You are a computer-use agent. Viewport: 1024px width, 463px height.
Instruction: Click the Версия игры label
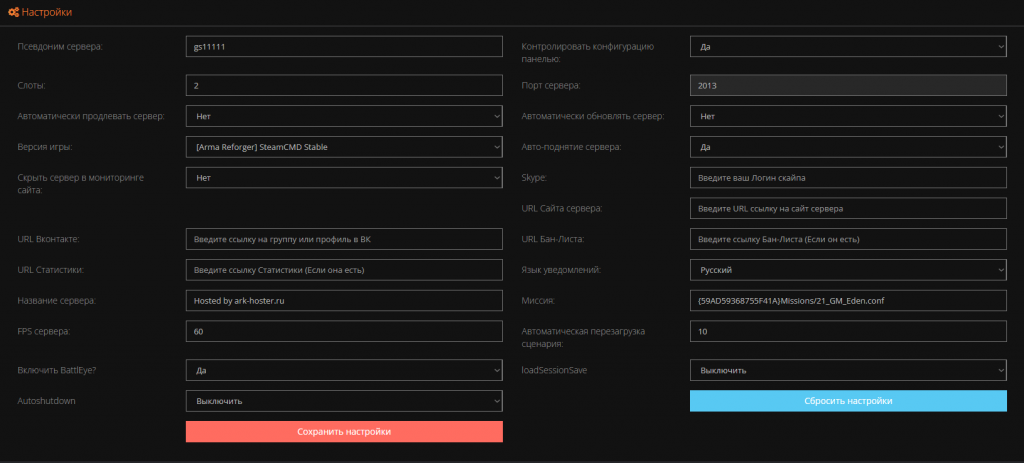[45, 147]
